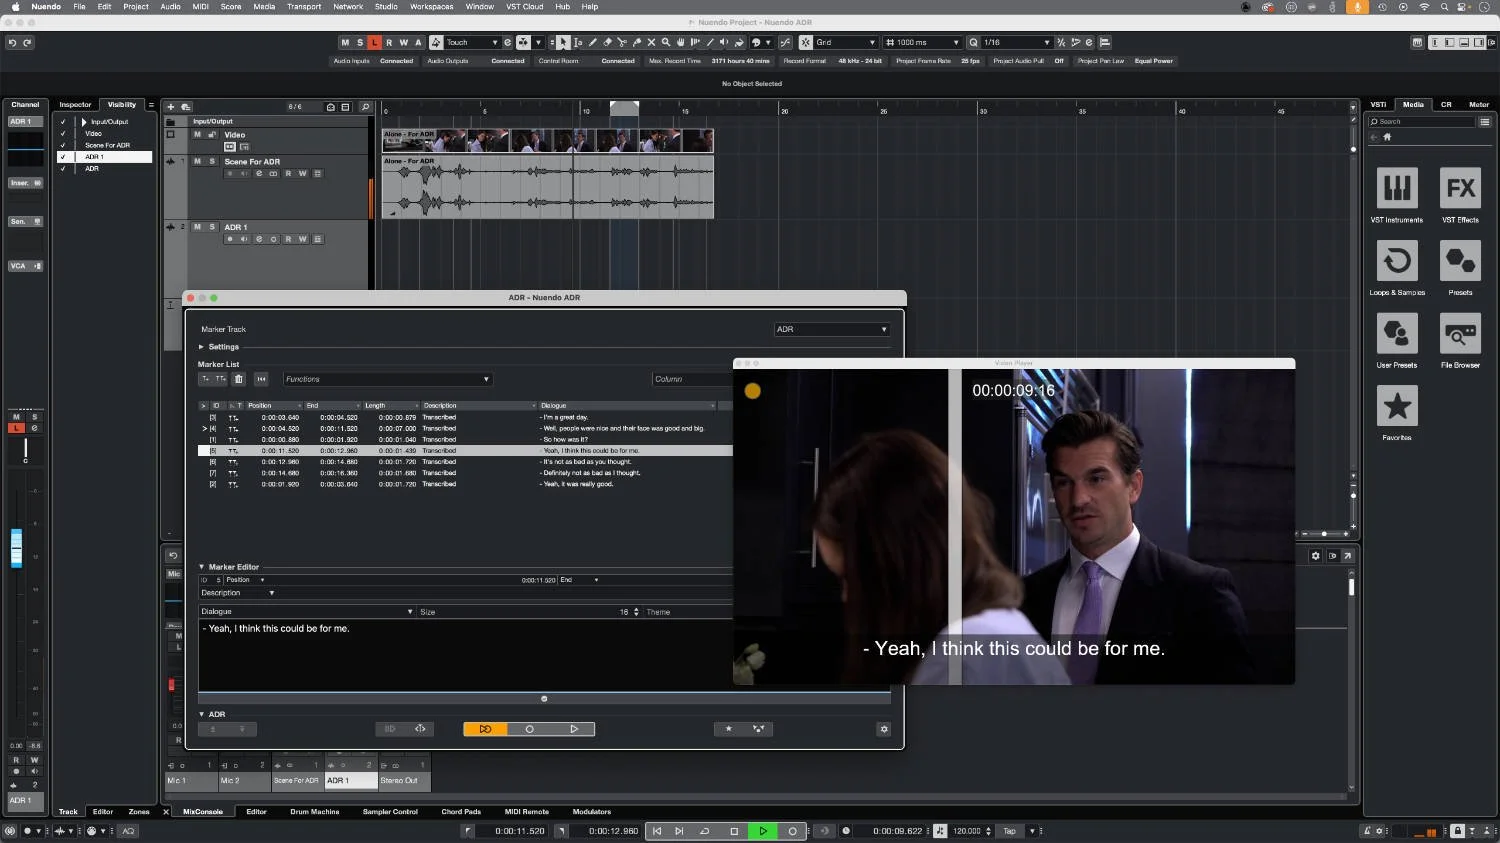Click the ADR Record circle button
The height and width of the screenshot is (843, 1500).
click(x=529, y=729)
